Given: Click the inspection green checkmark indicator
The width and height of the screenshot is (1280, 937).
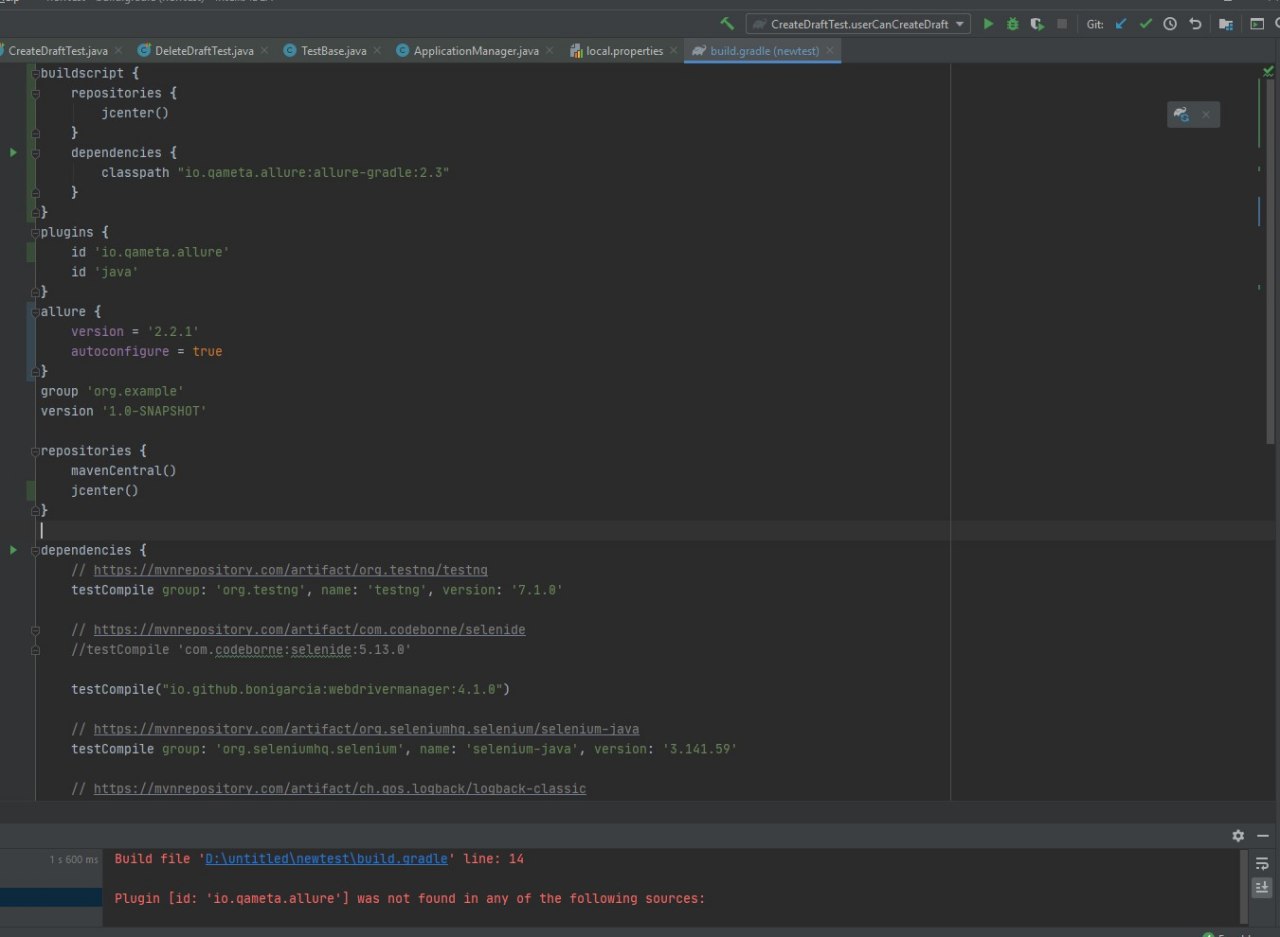Looking at the screenshot, I should coord(1268,71).
